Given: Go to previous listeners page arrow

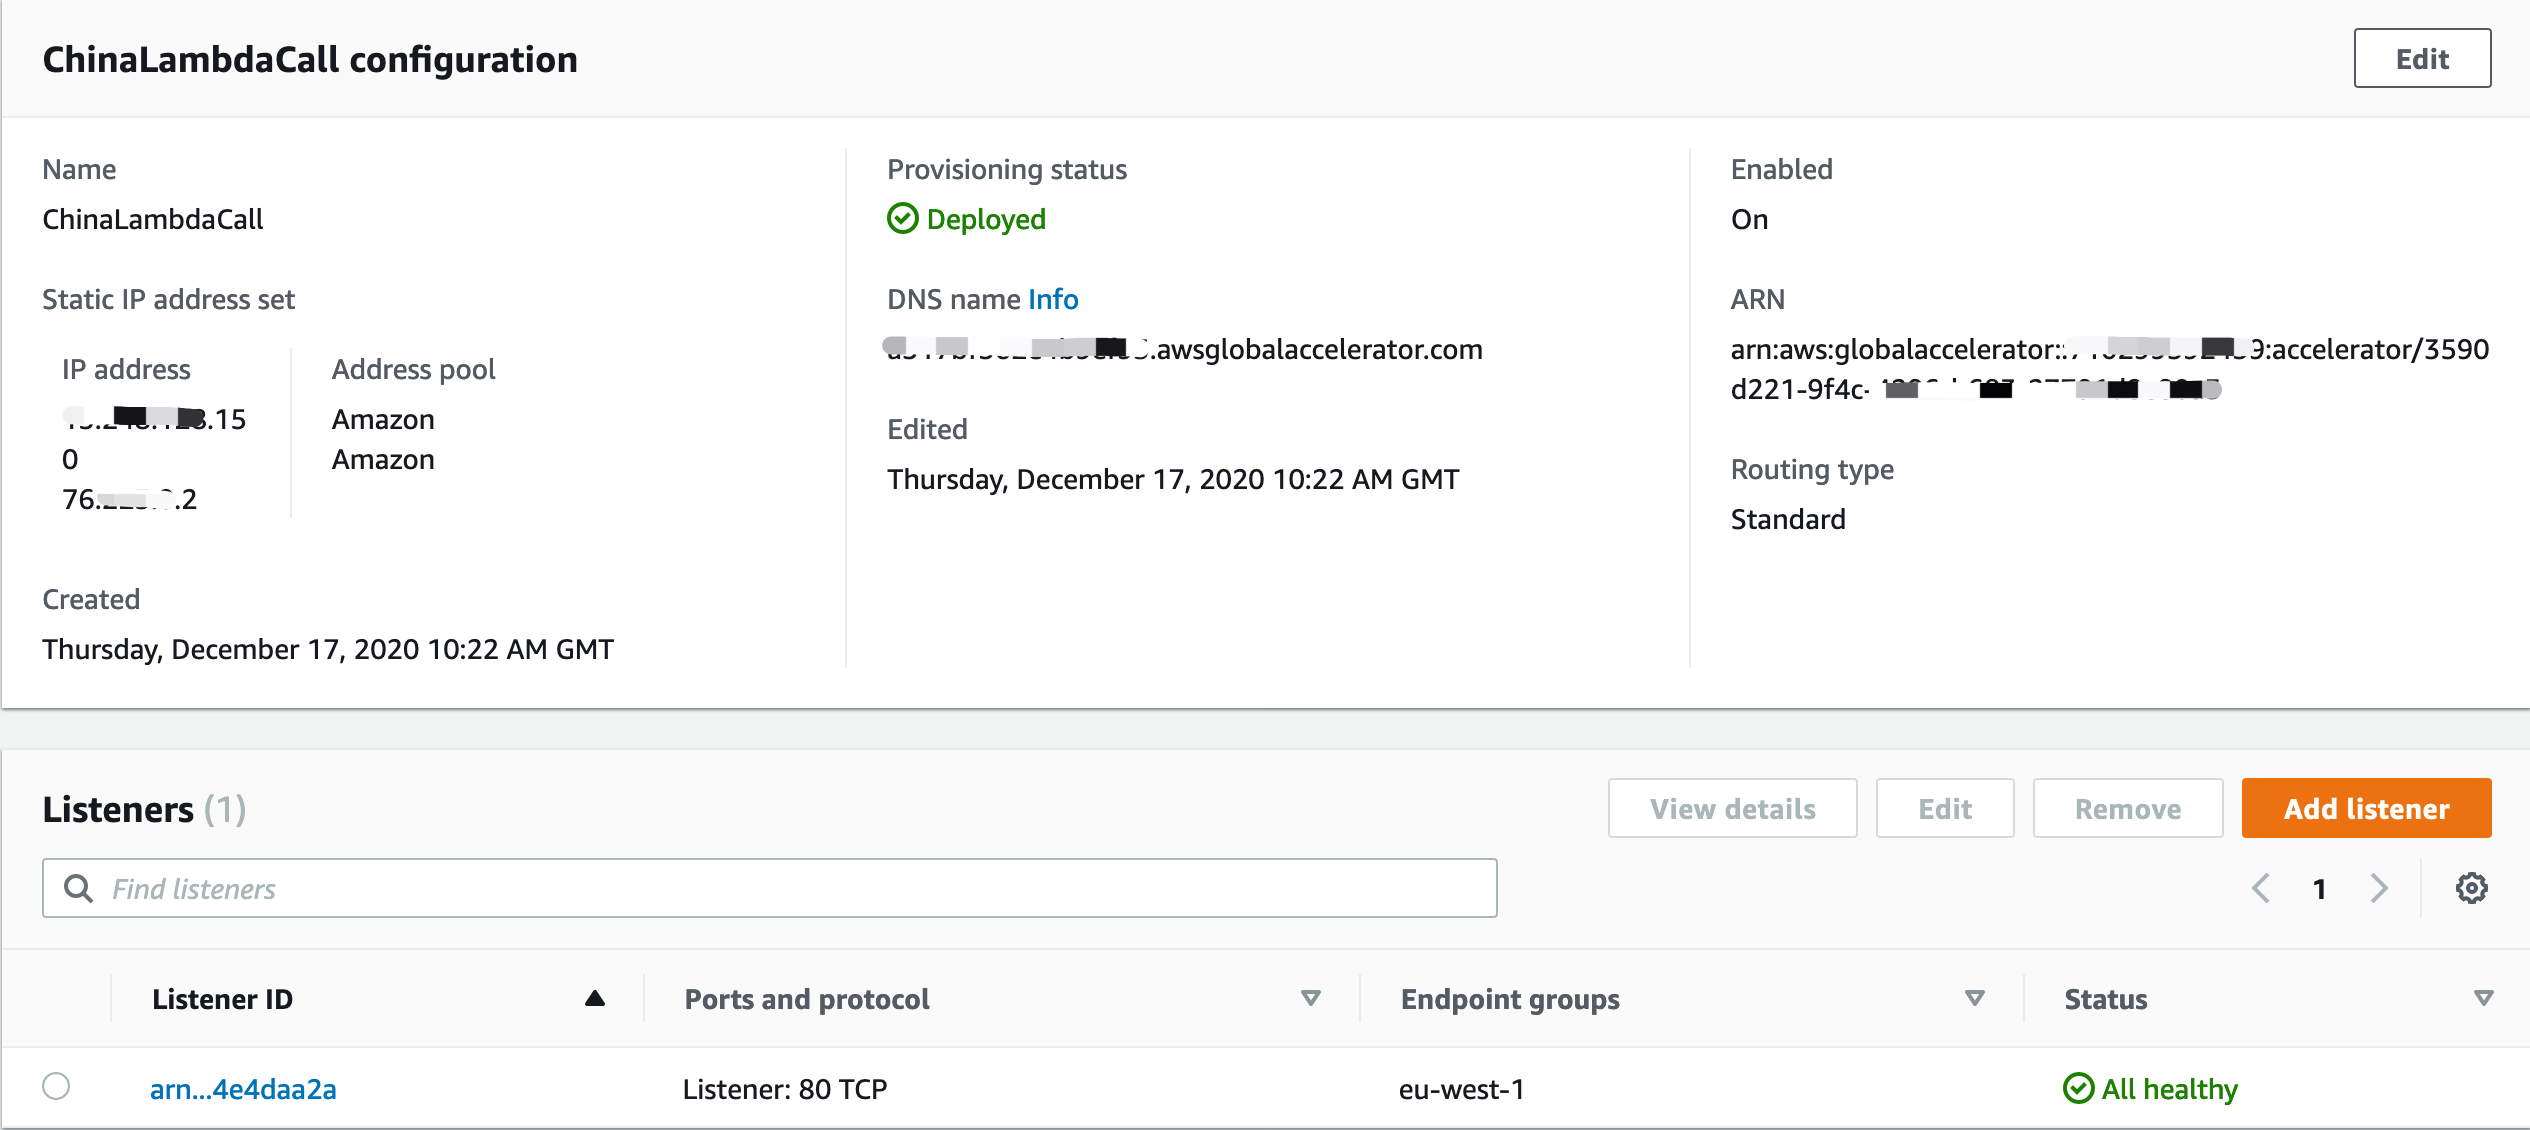Looking at the screenshot, I should point(2261,888).
